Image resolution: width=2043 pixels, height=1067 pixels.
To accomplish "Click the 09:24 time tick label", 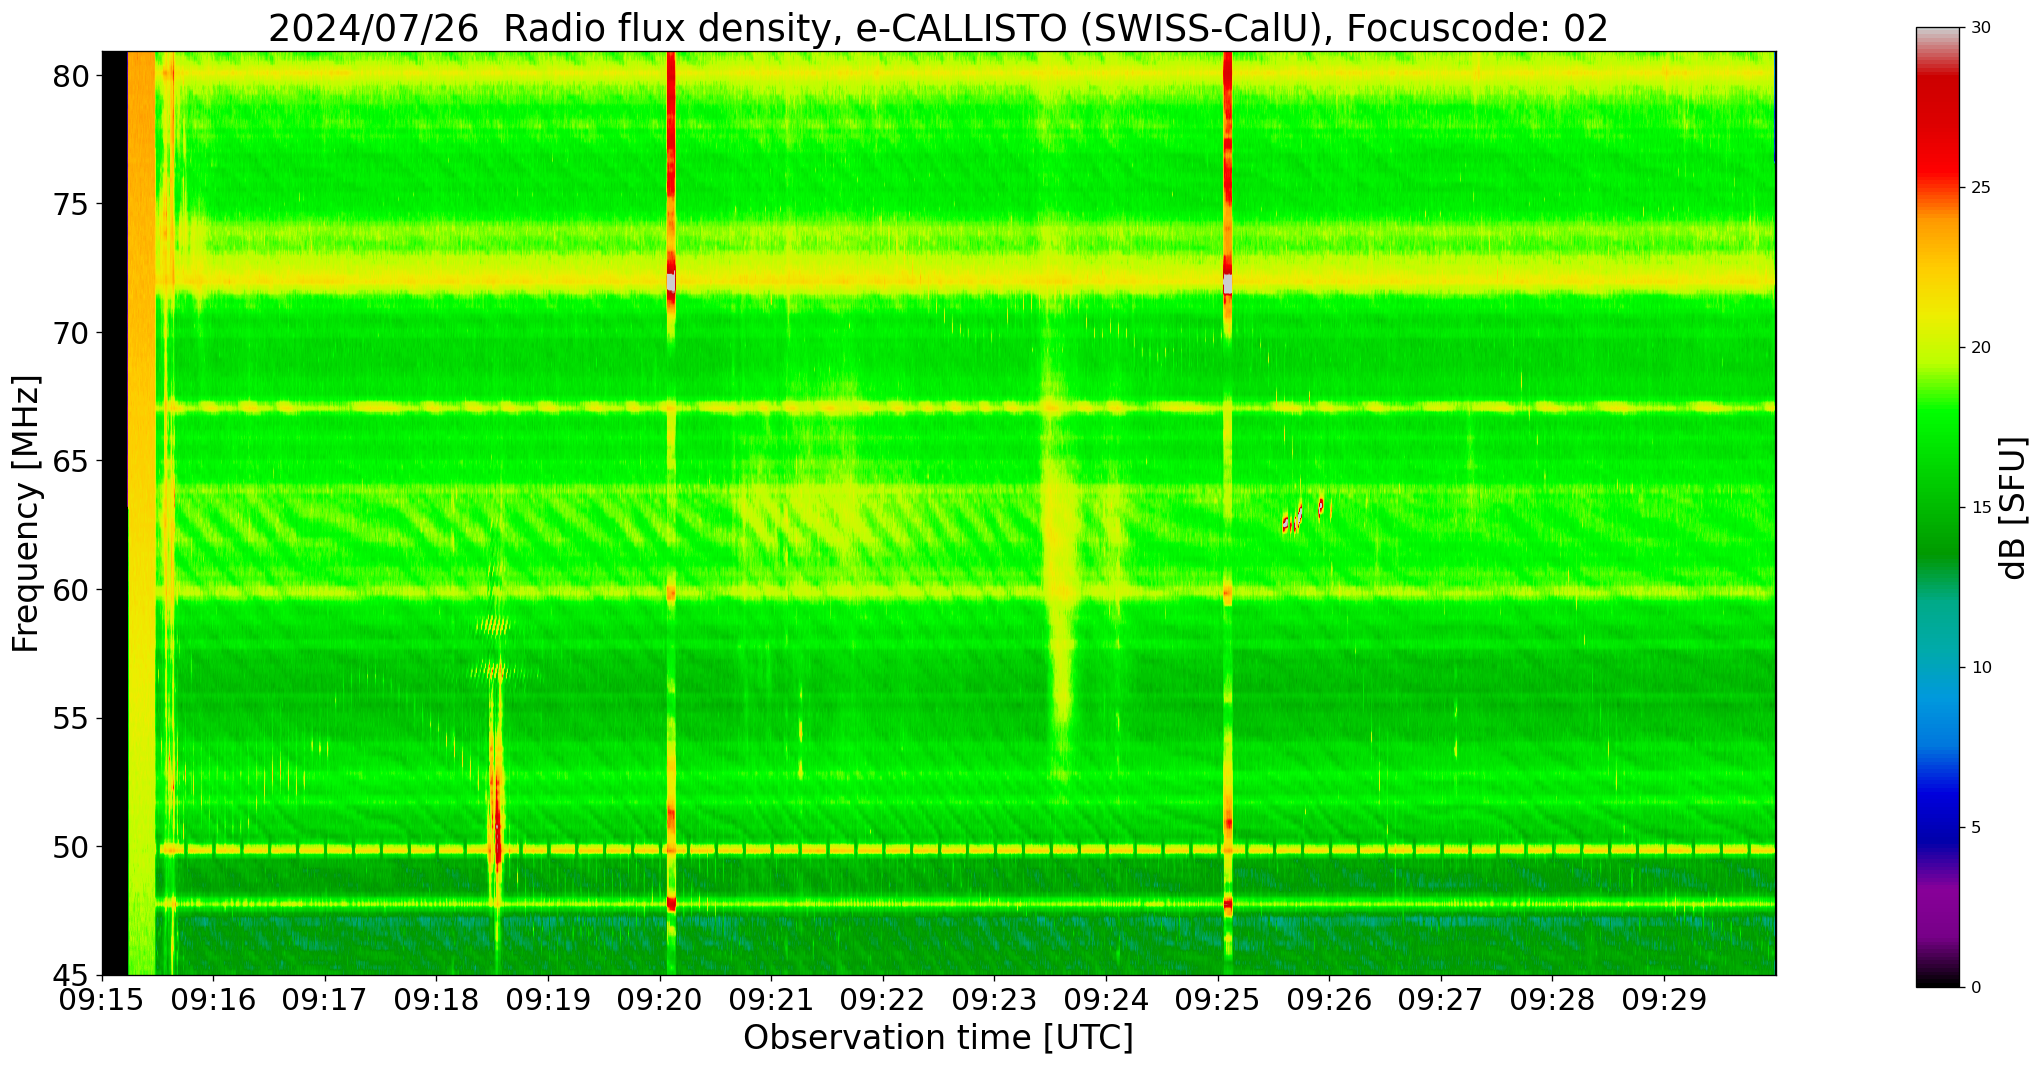I will pyautogui.click(x=1106, y=999).
